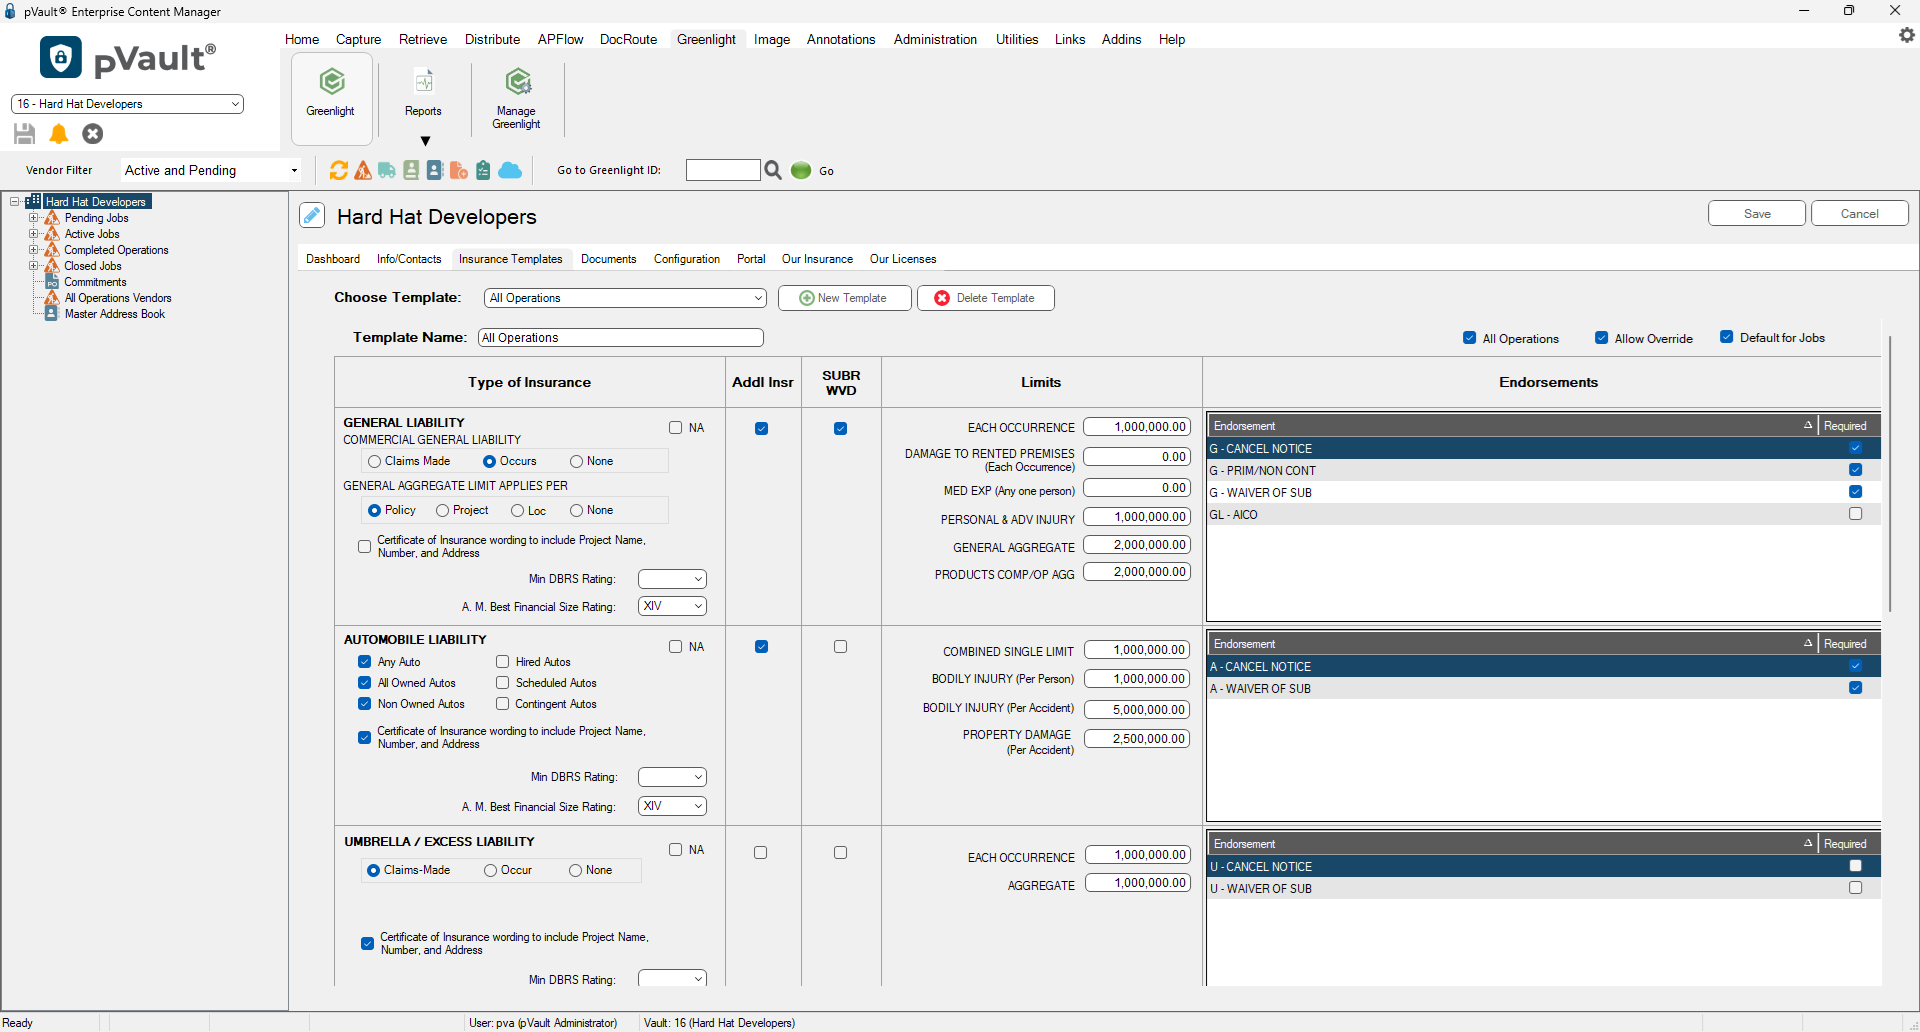1920x1032 pixels.
Task: Toggle Hired Autos checkbox
Action: pos(503,662)
